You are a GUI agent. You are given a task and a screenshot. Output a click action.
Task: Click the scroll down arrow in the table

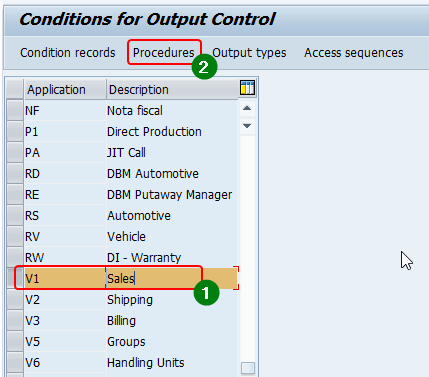click(247, 126)
